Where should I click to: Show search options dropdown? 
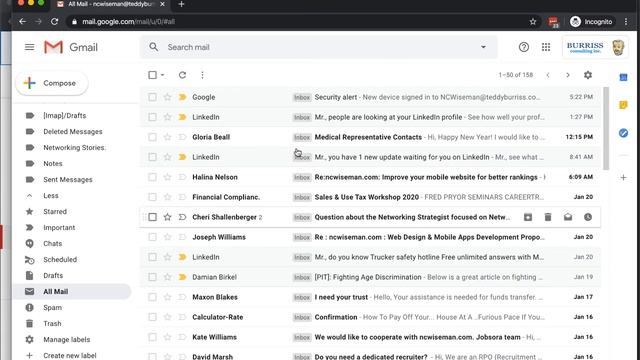coord(483,47)
